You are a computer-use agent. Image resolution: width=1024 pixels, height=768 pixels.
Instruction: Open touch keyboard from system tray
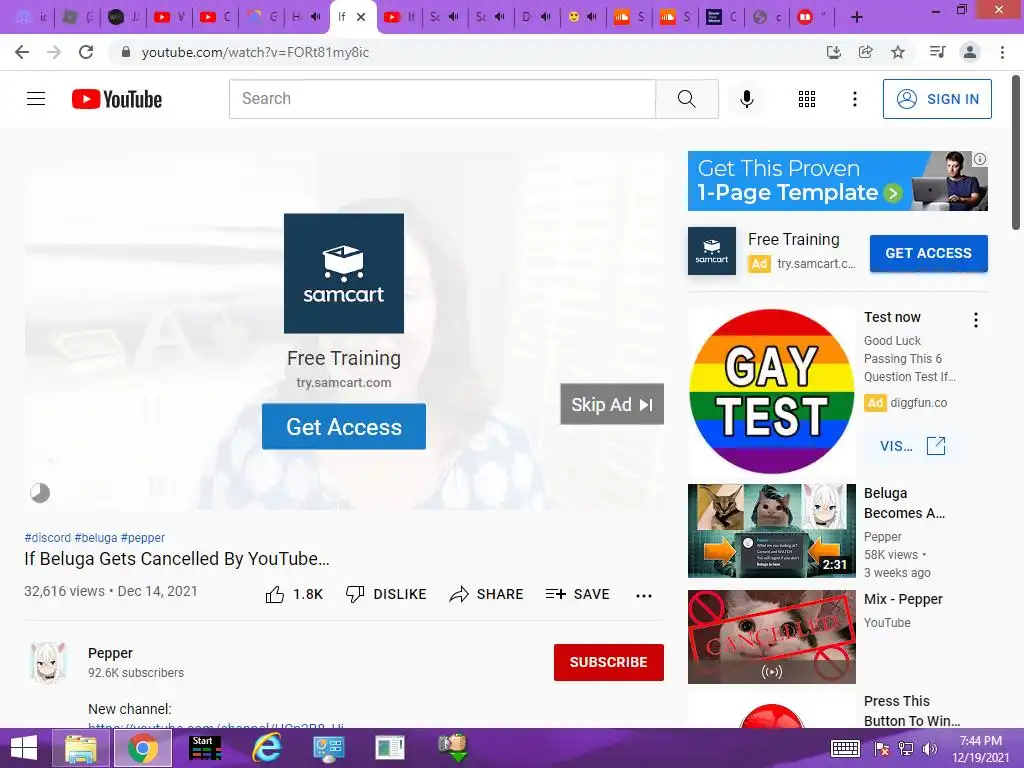pyautogui.click(x=845, y=748)
